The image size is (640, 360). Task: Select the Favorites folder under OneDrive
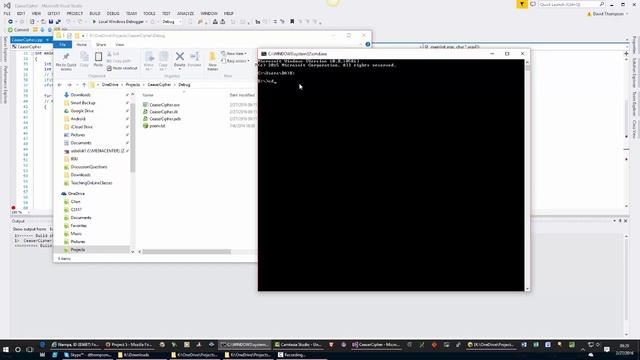coord(78,226)
